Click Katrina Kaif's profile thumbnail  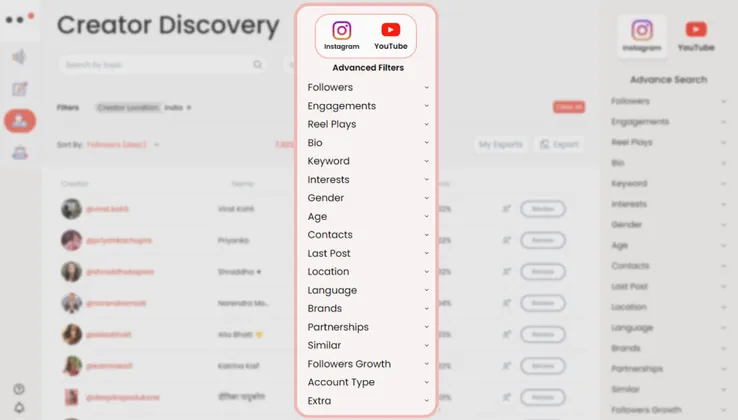72,366
